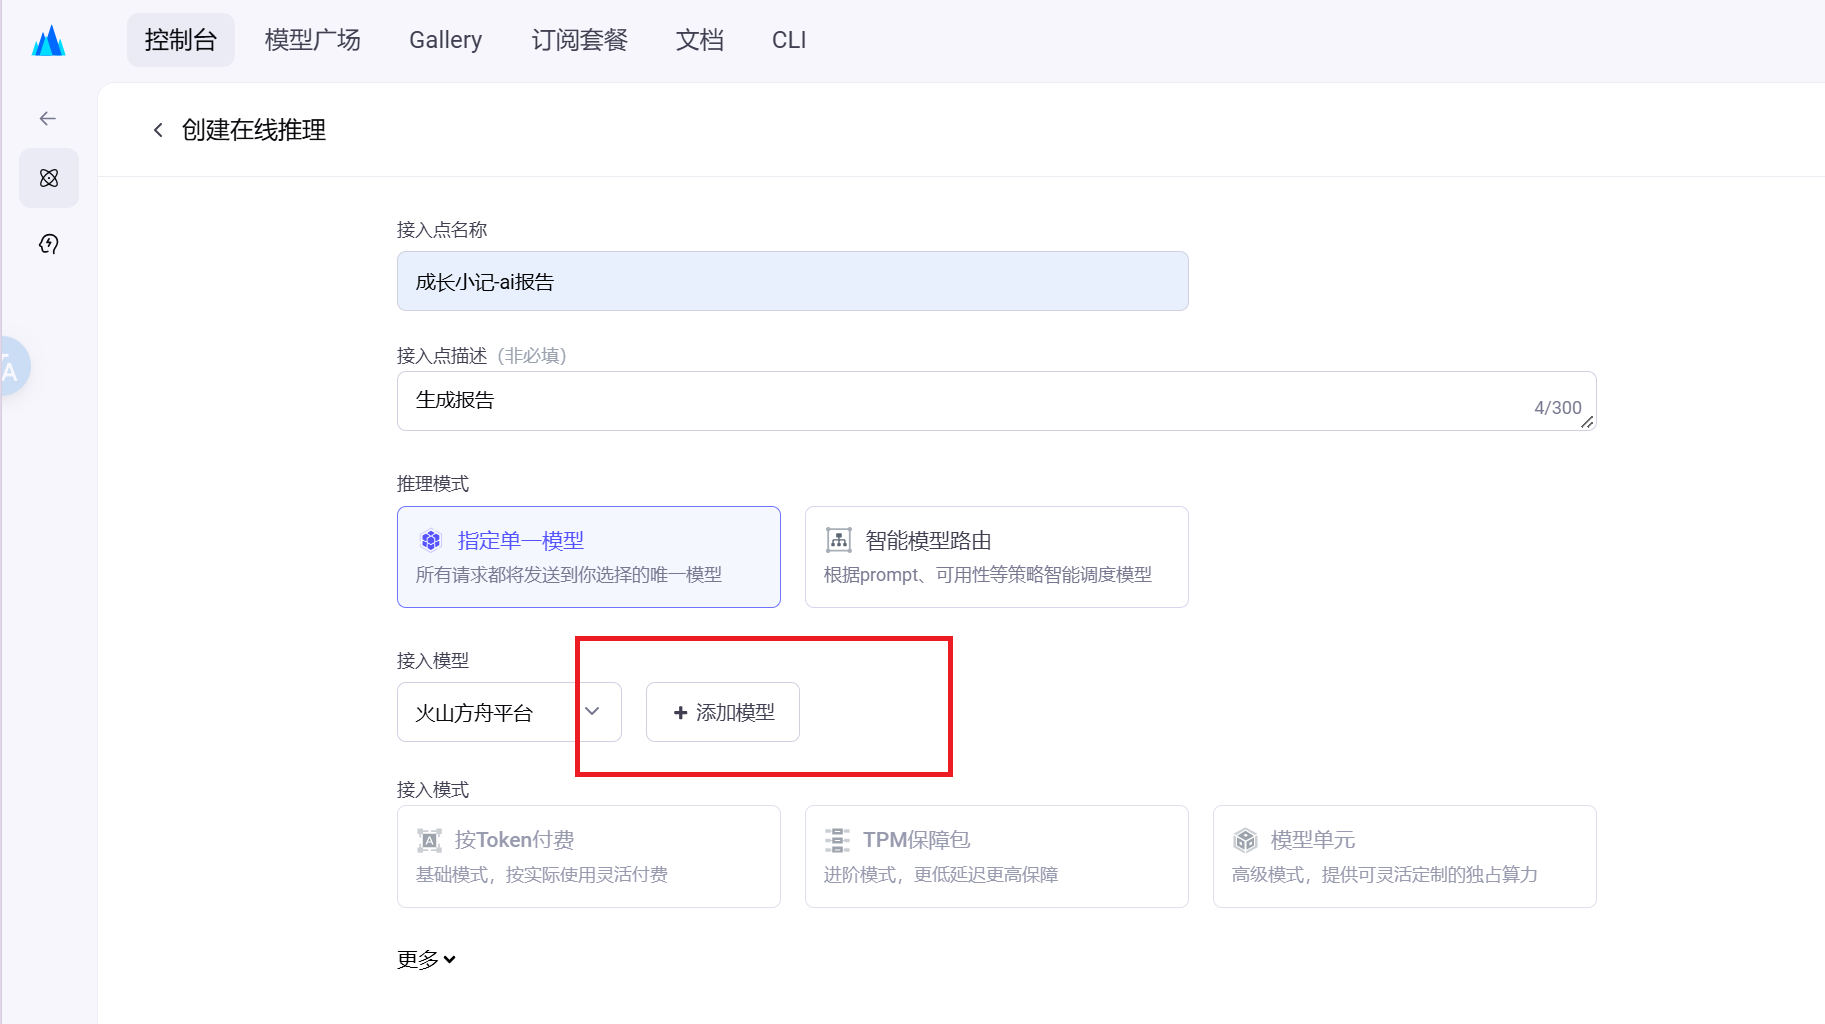Choose 按Token付费 access mode
This screenshot has height=1024, width=1825.
[589, 857]
